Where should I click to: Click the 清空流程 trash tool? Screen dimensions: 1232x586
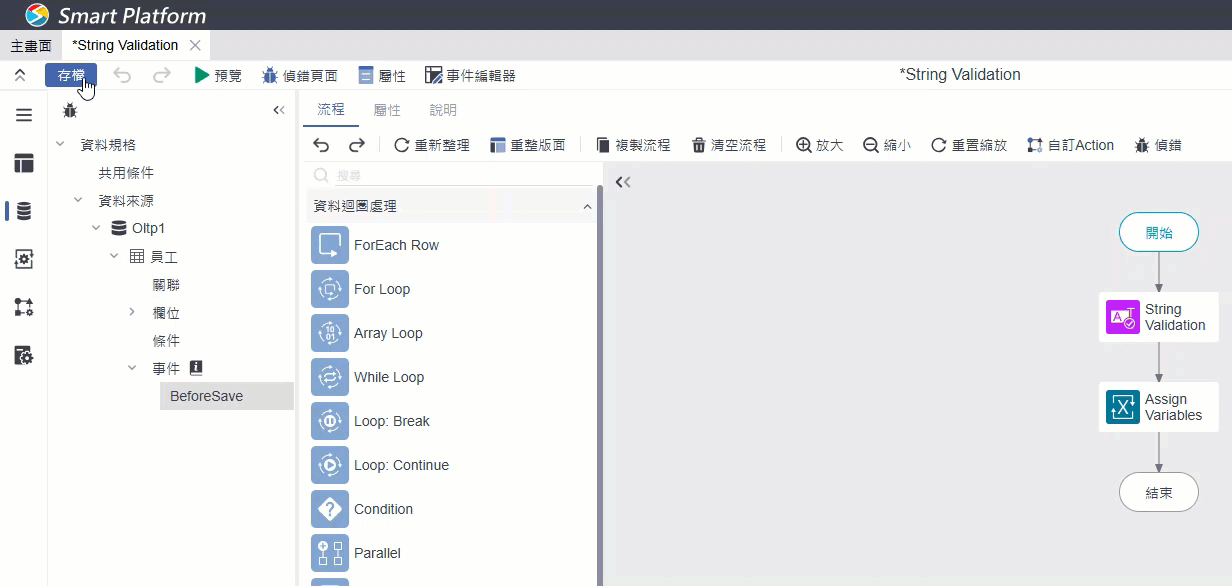click(729, 145)
